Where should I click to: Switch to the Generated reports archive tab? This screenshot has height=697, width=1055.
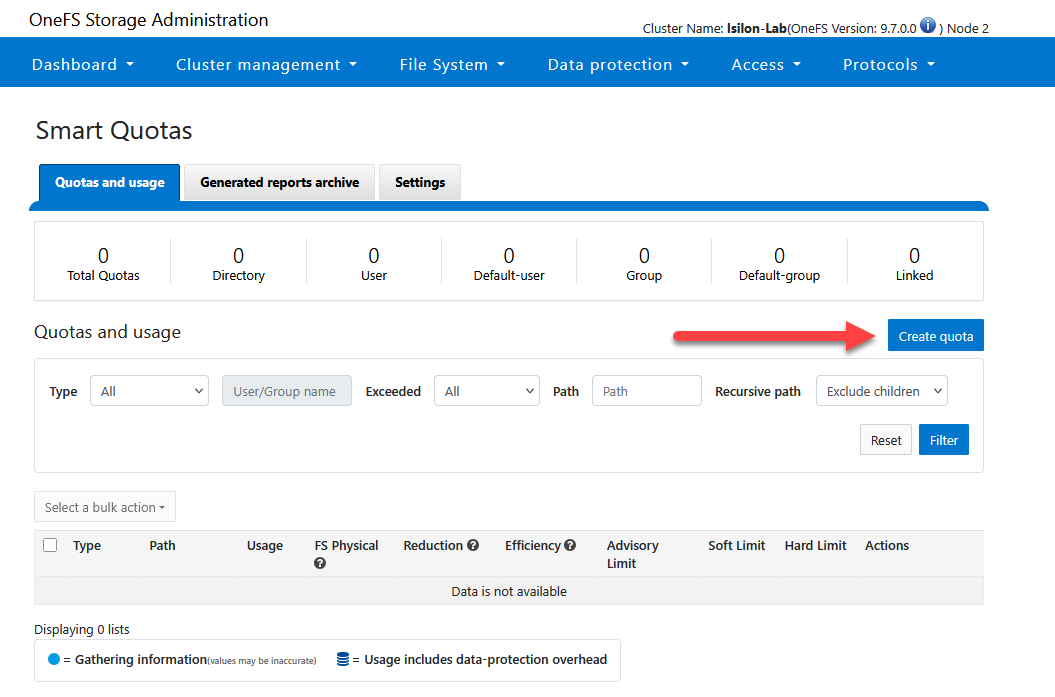tap(278, 182)
